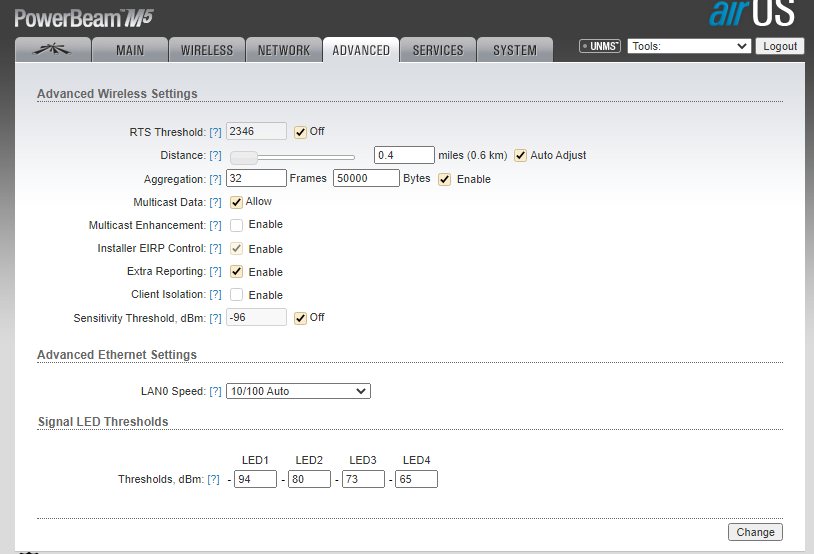Click the miles (0.6 km) text
814x554 pixels.
click(x=472, y=155)
